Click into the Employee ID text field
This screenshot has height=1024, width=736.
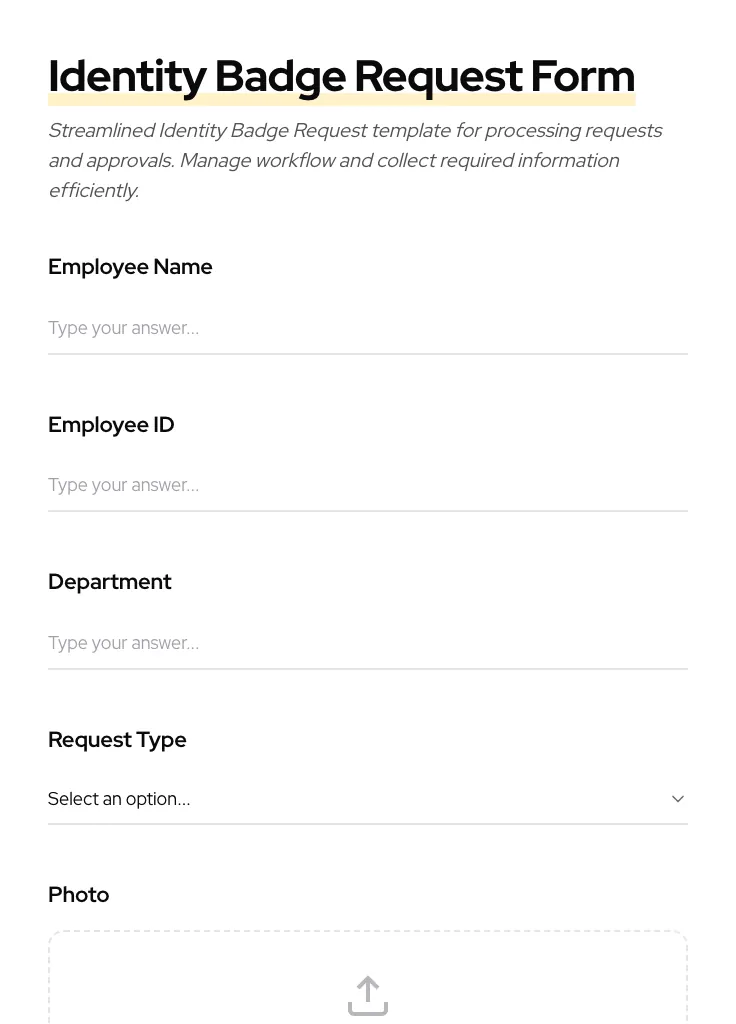tap(367, 485)
